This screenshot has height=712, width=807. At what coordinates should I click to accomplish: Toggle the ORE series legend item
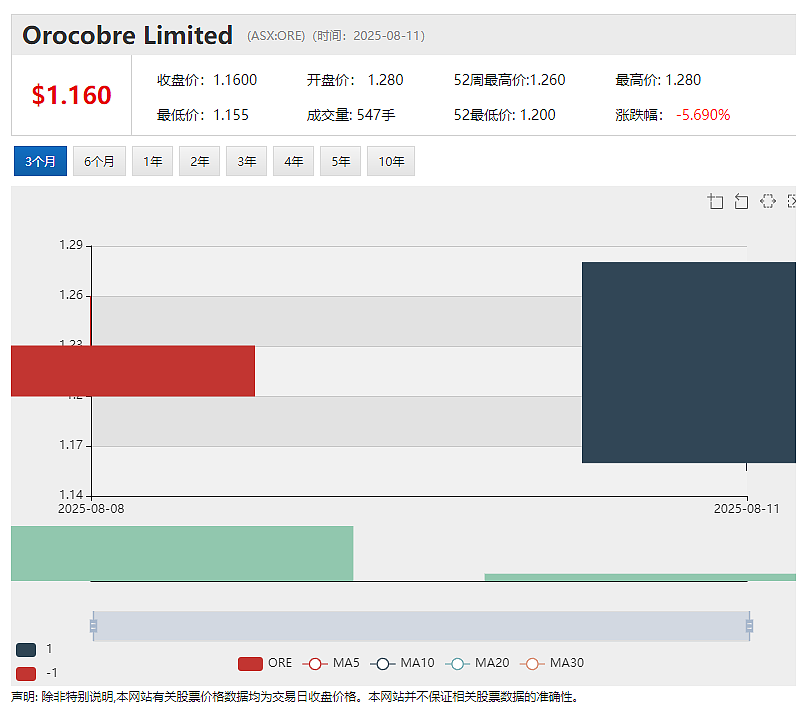coord(265,663)
